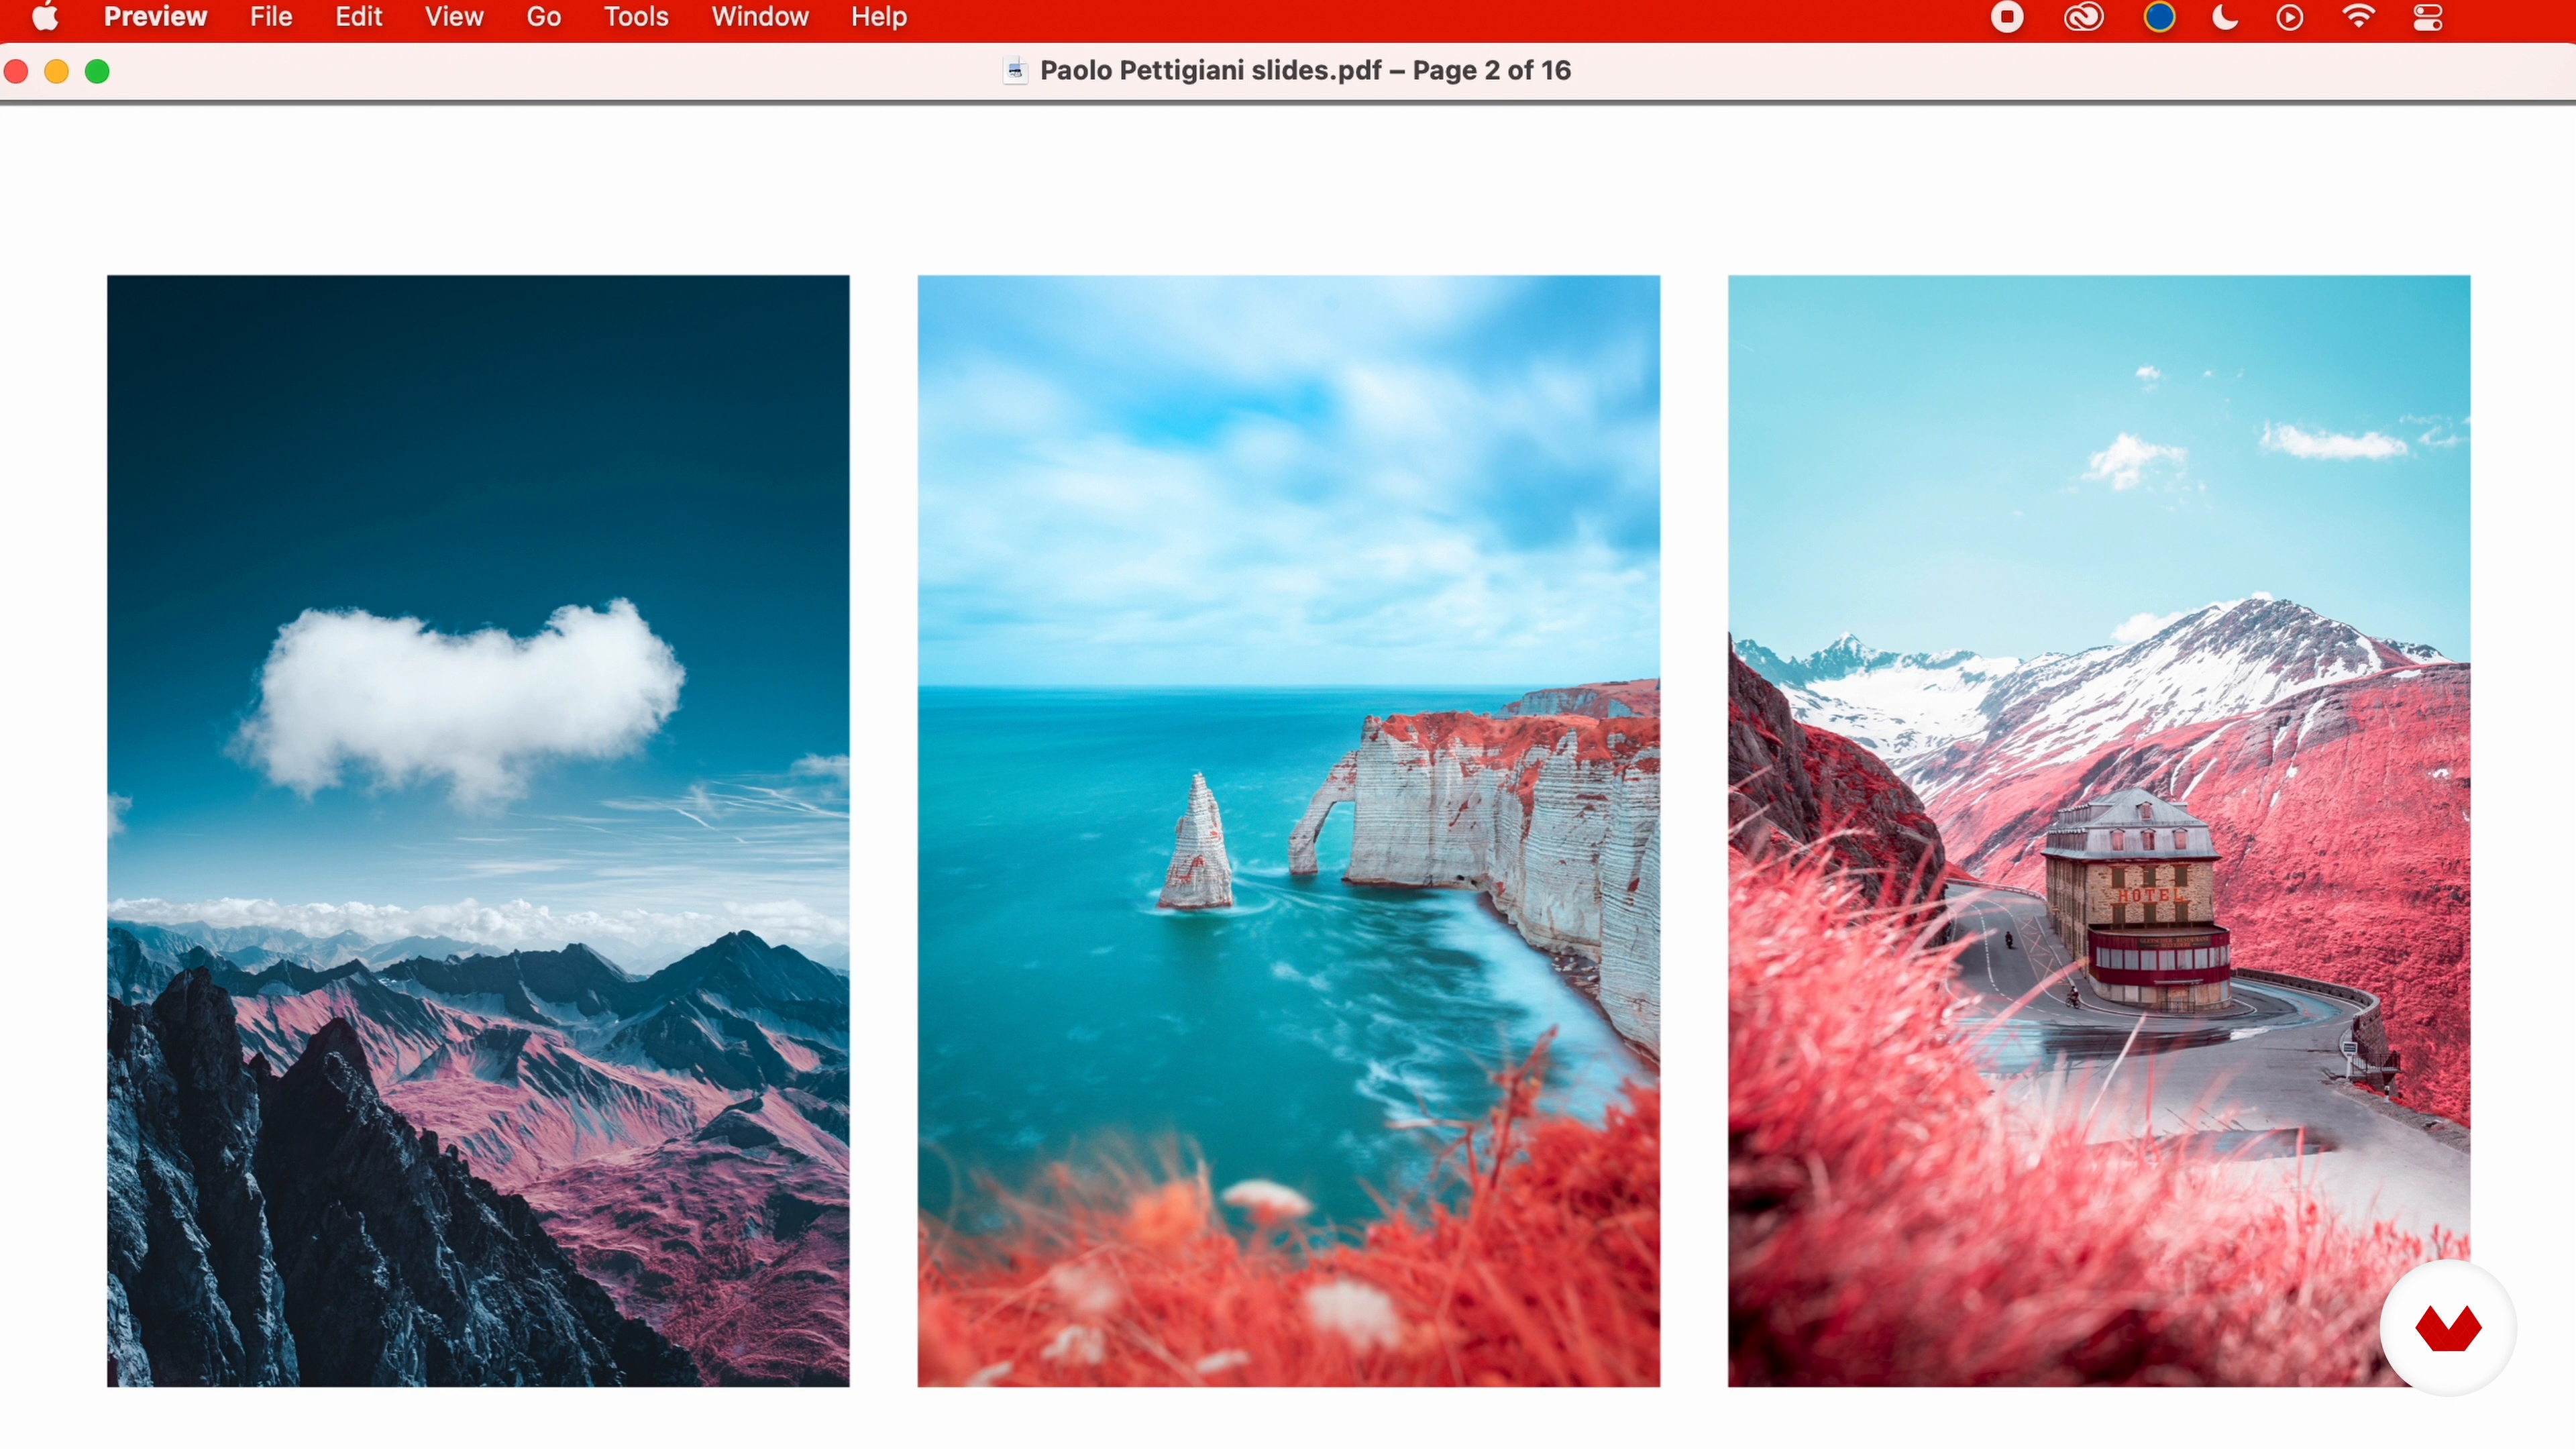The width and height of the screenshot is (2576, 1449).
Task: Click the blue circle menu bar icon
Action: (x=2160, y=17)
